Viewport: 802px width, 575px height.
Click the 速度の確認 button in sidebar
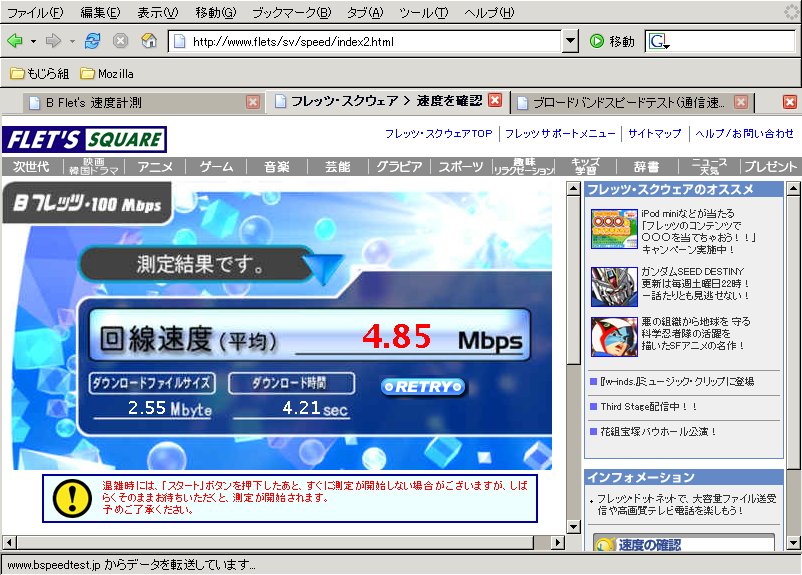tap(684, 543)
